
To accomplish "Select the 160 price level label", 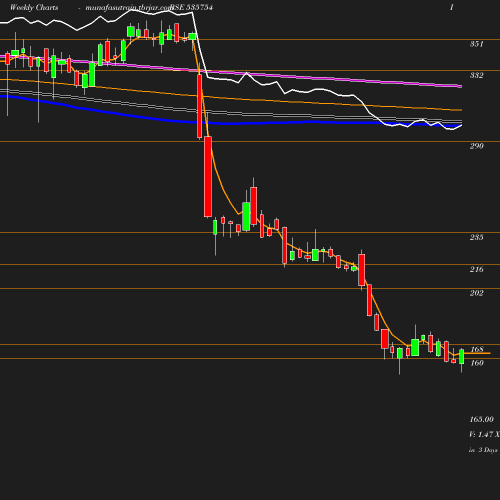I will click(477, 363).
